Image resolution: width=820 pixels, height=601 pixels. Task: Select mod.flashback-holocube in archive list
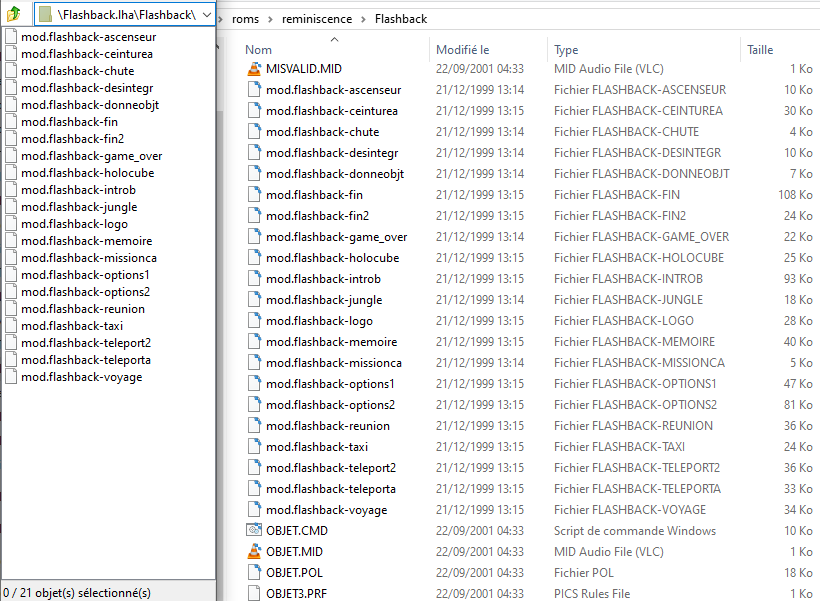click(x=87, y=173)
